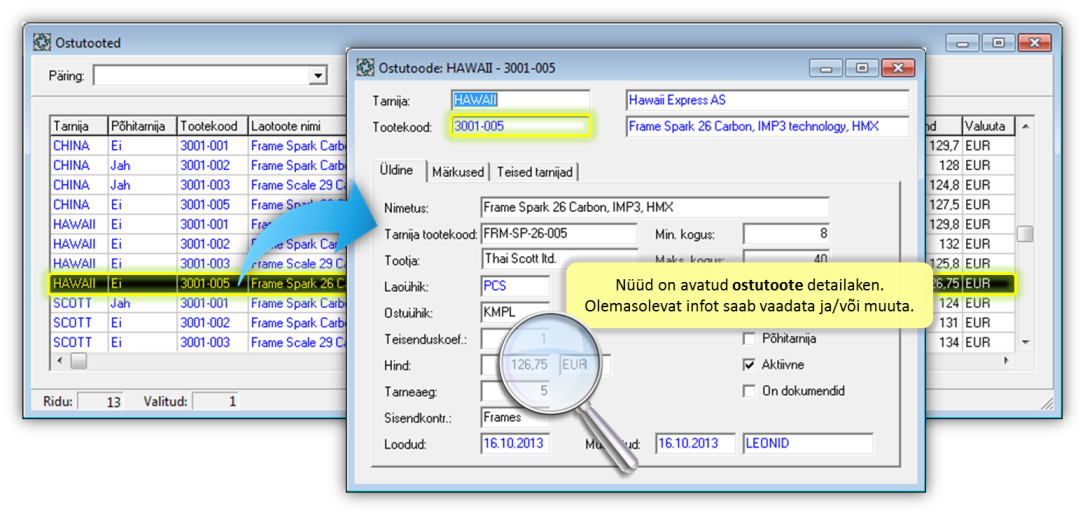
Task: Switch to the Üldine tab
Action: pyautogui.click(x=397, y=172)
